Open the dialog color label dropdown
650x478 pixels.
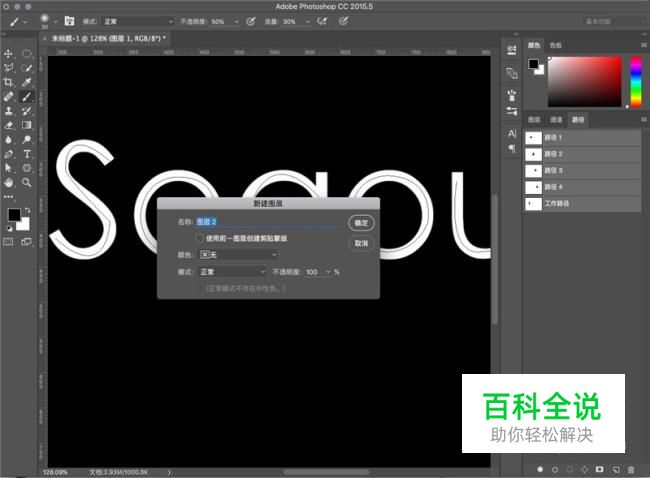click(238, 255)
